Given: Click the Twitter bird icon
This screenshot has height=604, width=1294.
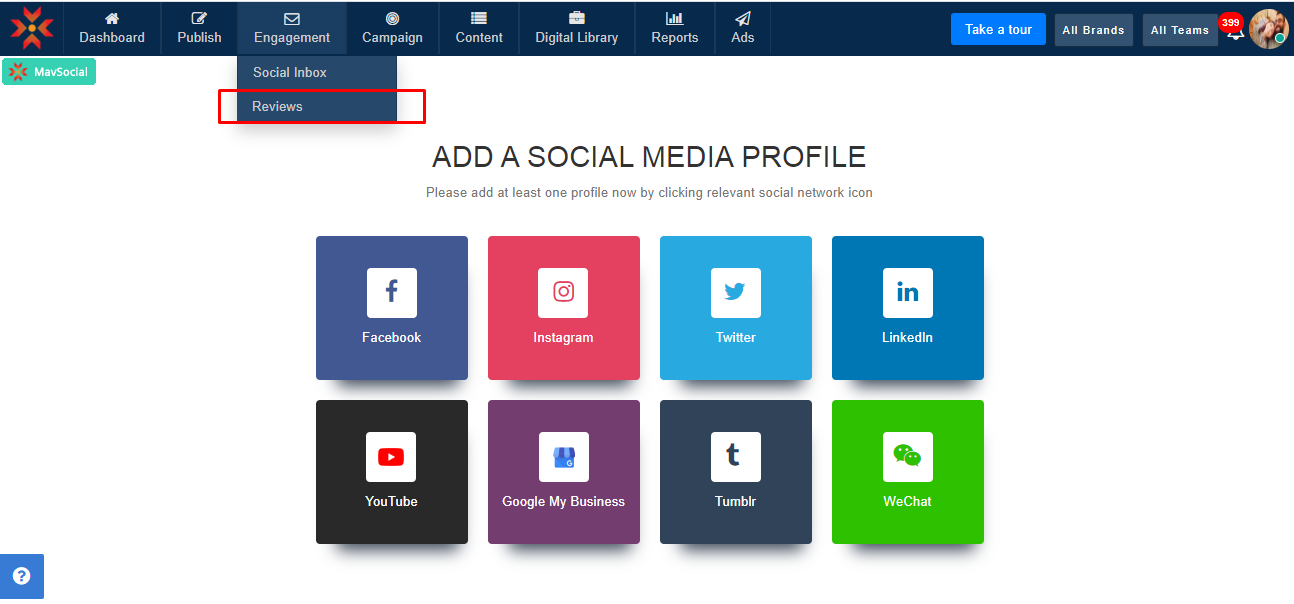Looking at the screenshot, I should click(x=736, y=293).
